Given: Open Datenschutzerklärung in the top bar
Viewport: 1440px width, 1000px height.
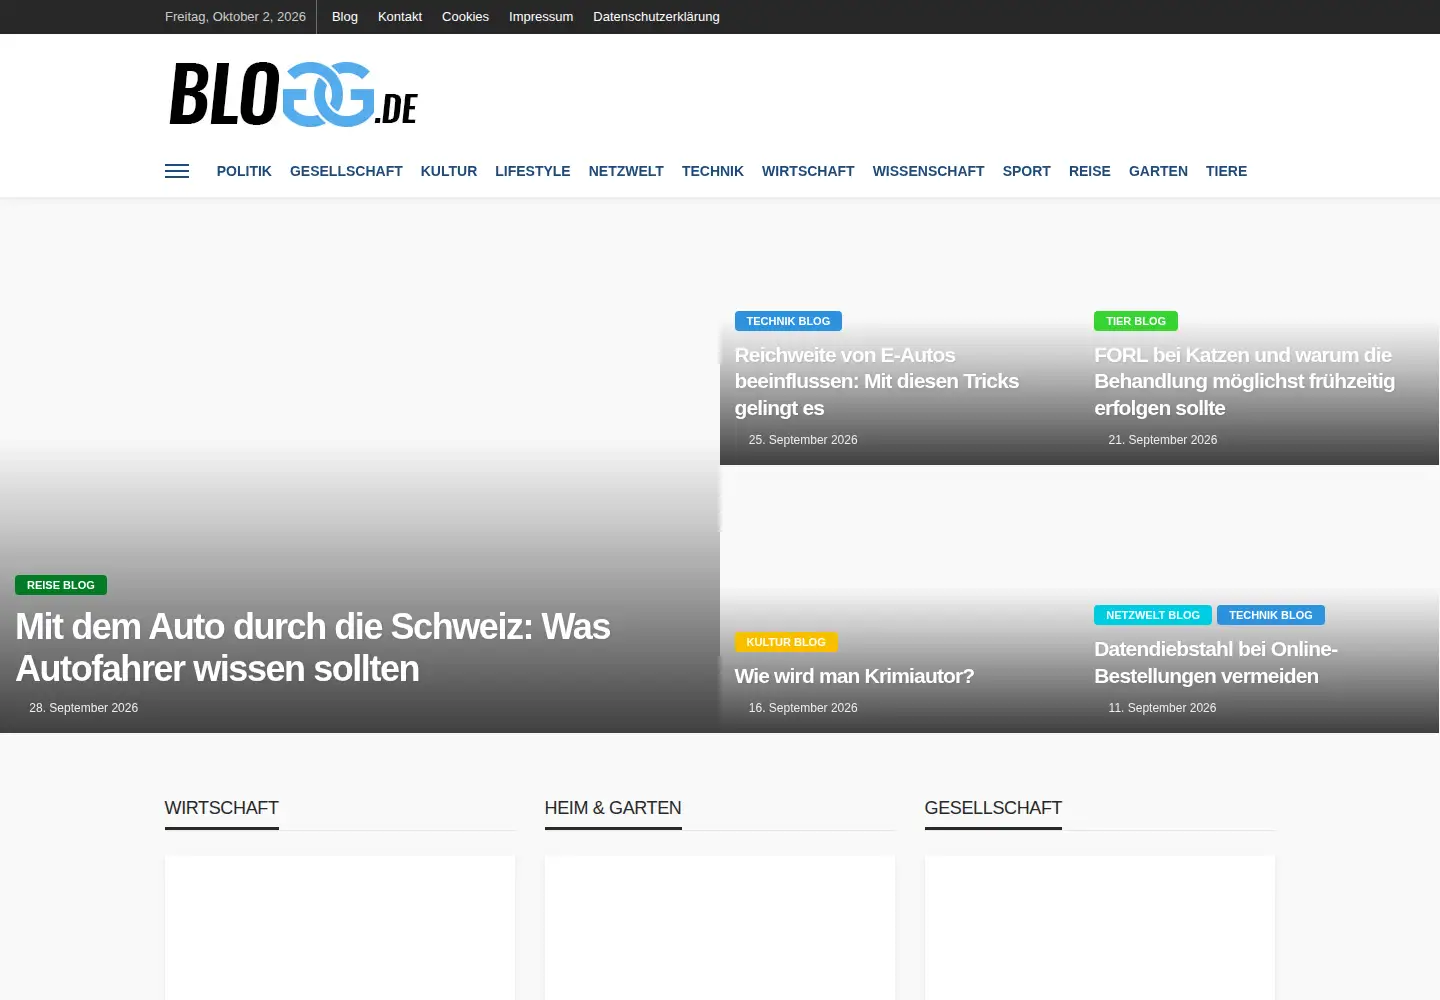Looking at the screenshot, I should pyautogui.click(x=656, y=17).
